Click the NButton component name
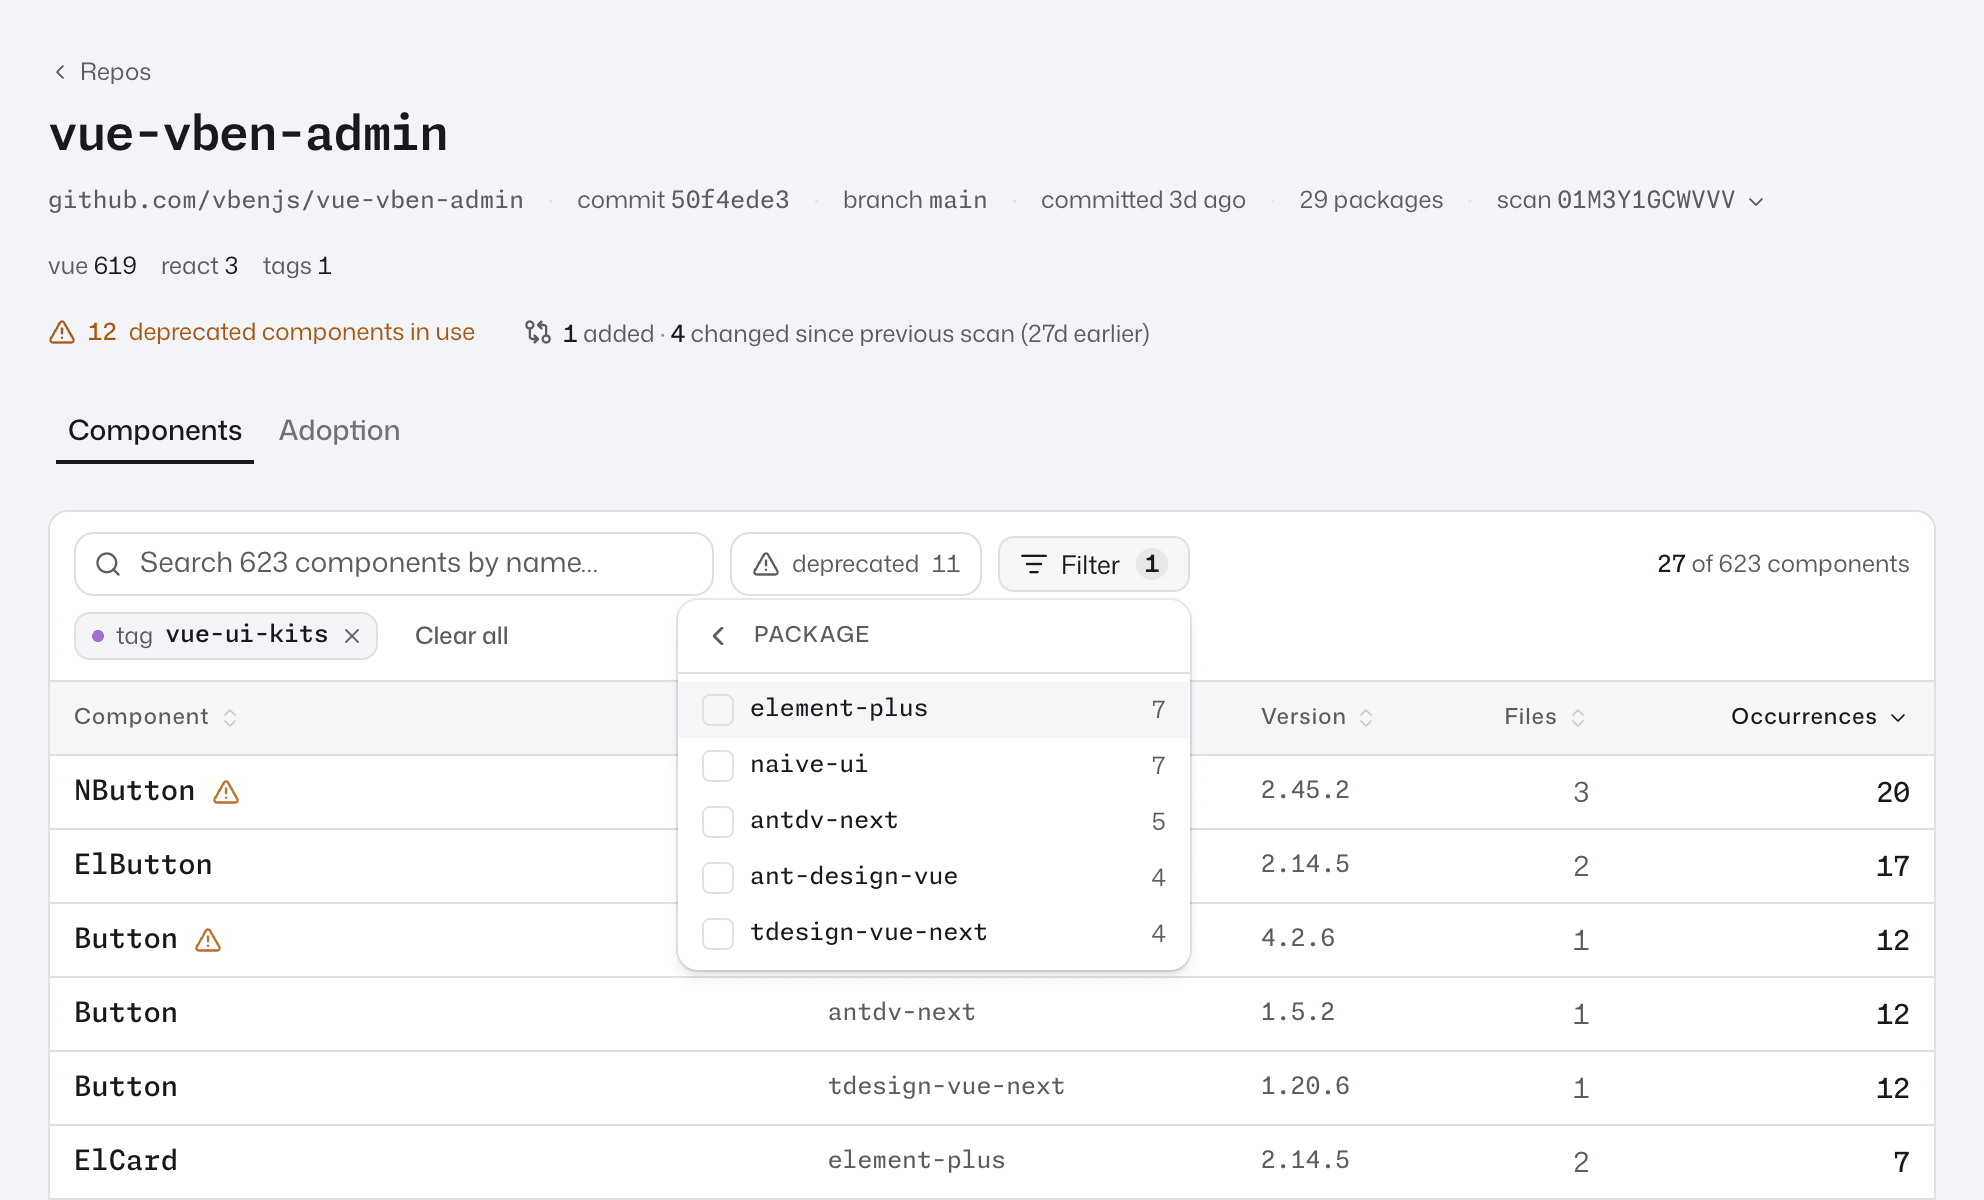This screenshot has height=1200, width=1984. pyautogui.click(x=135, y=791)
